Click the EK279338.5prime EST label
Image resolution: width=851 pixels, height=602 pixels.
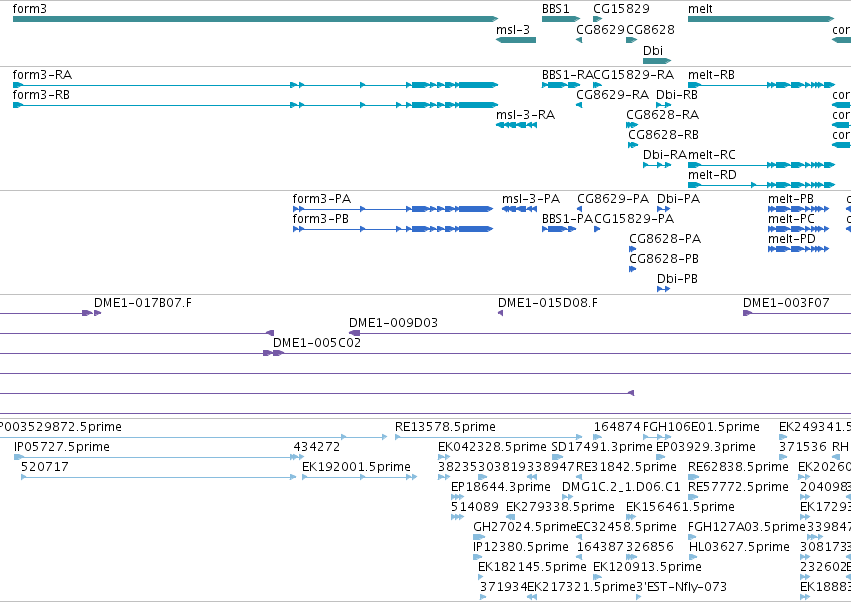pyautogui.click(x=560, y=508)
